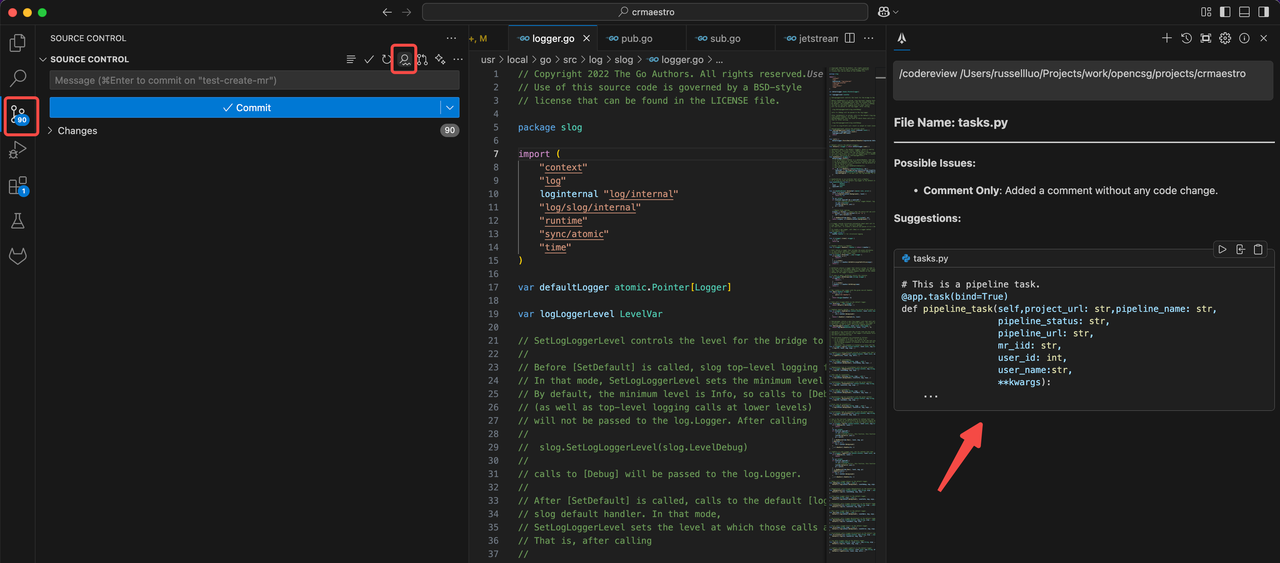Open the Extensions view with badge
The image size is (1280, 563).
(x=17, y=186)
